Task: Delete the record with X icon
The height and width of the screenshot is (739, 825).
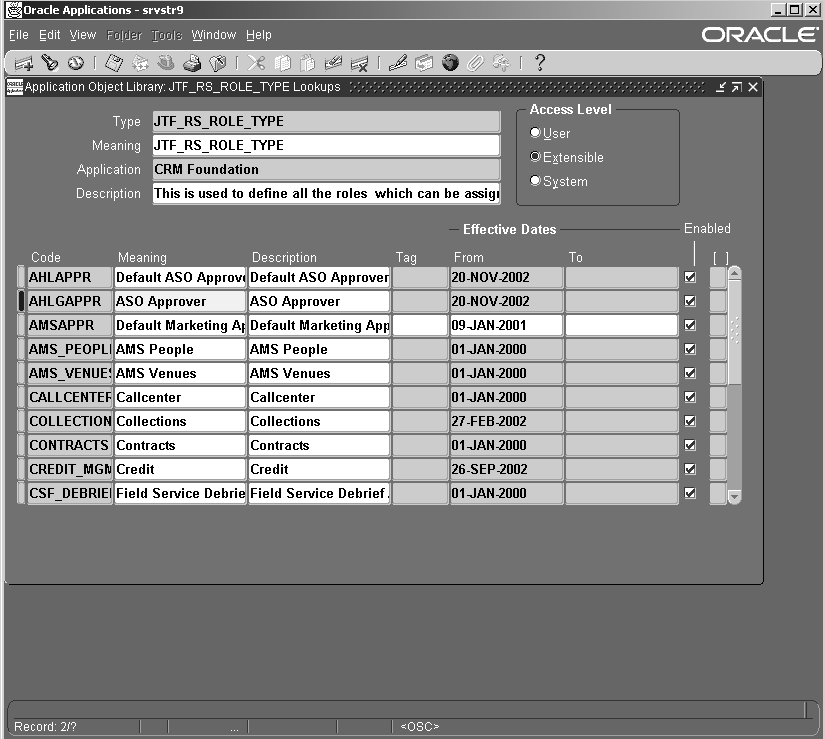Action: click(x=360, y=64)
